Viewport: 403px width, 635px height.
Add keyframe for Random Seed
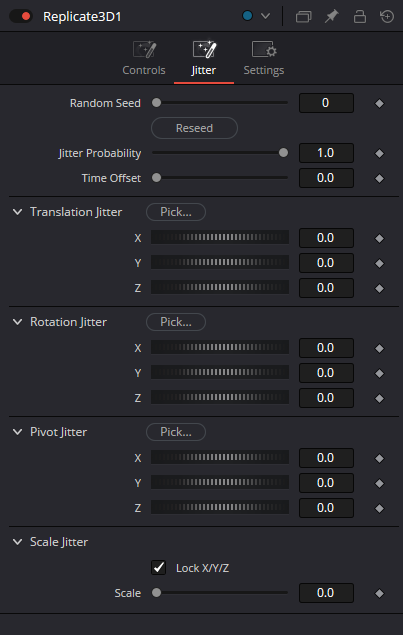(x=380, y=104)
